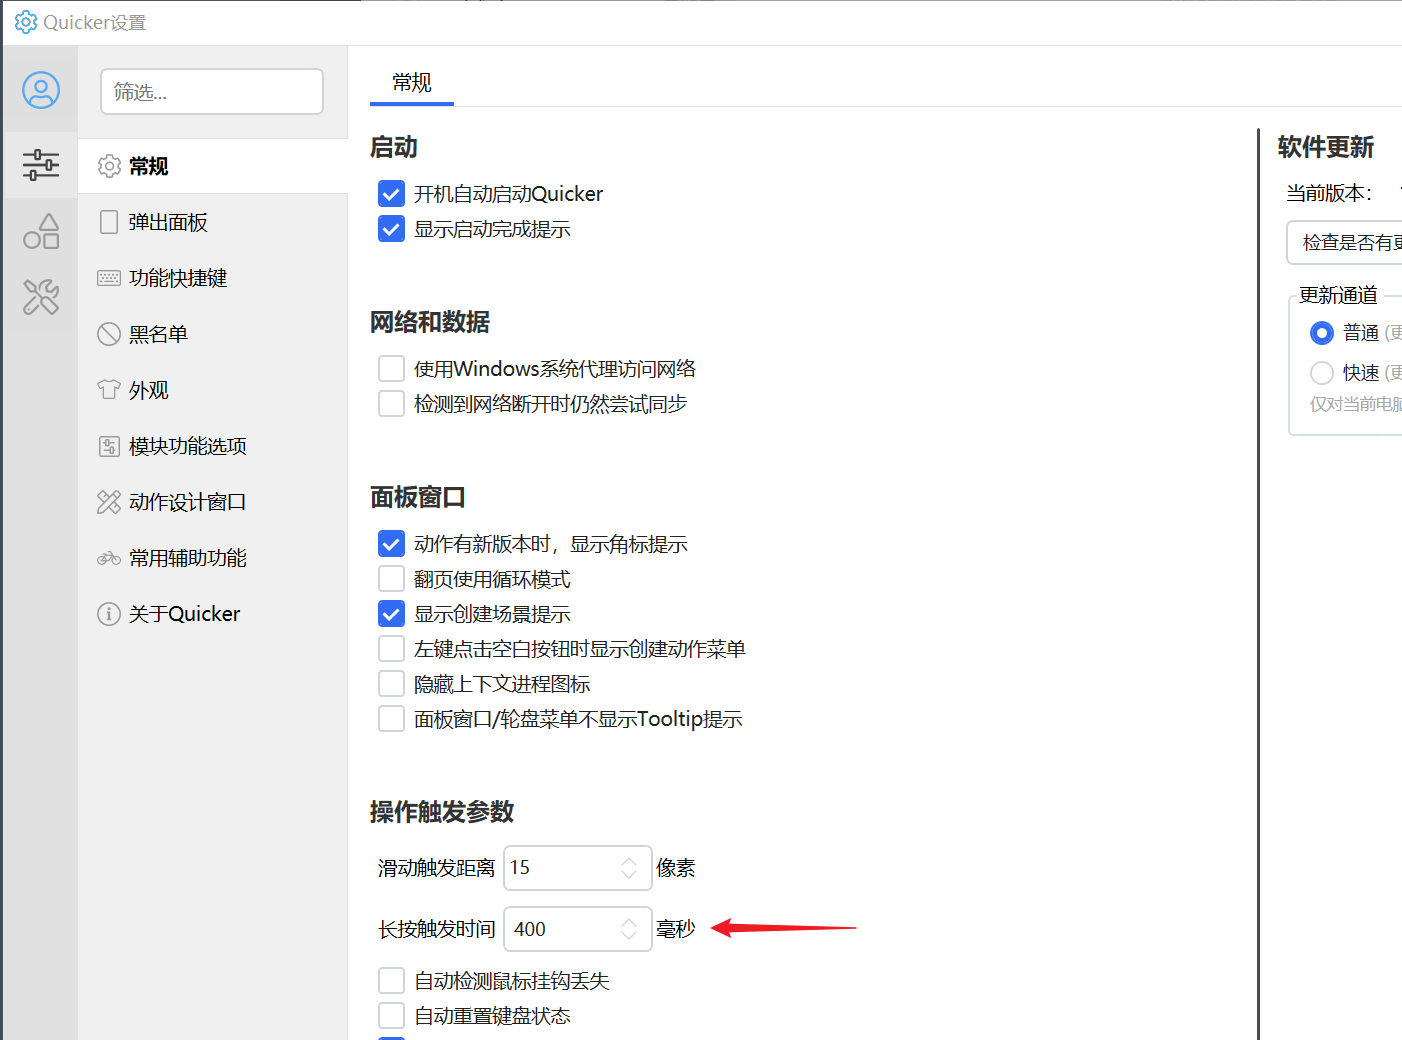The width and height of the screenshot is (1402, 1040).
Task: Enable 翻页使用循环模式
Action: [392, 579]
